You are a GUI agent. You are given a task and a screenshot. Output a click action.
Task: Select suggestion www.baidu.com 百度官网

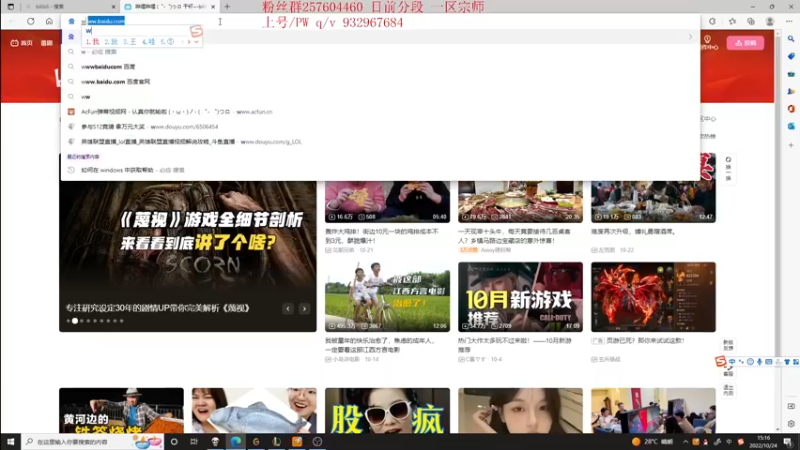(x=115, y=82)
